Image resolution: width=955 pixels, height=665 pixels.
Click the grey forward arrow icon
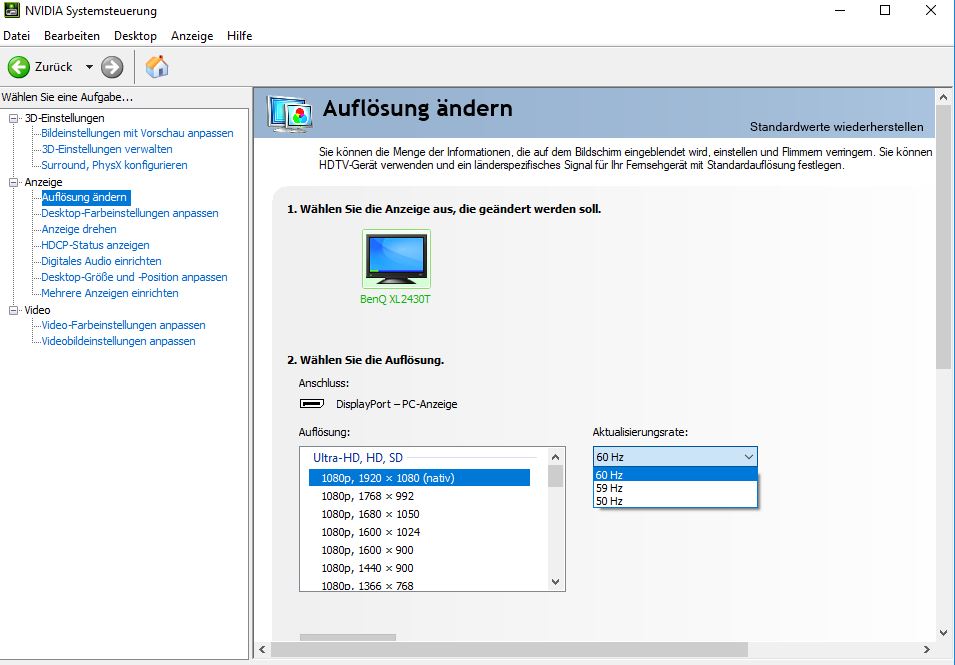(112, 67)
